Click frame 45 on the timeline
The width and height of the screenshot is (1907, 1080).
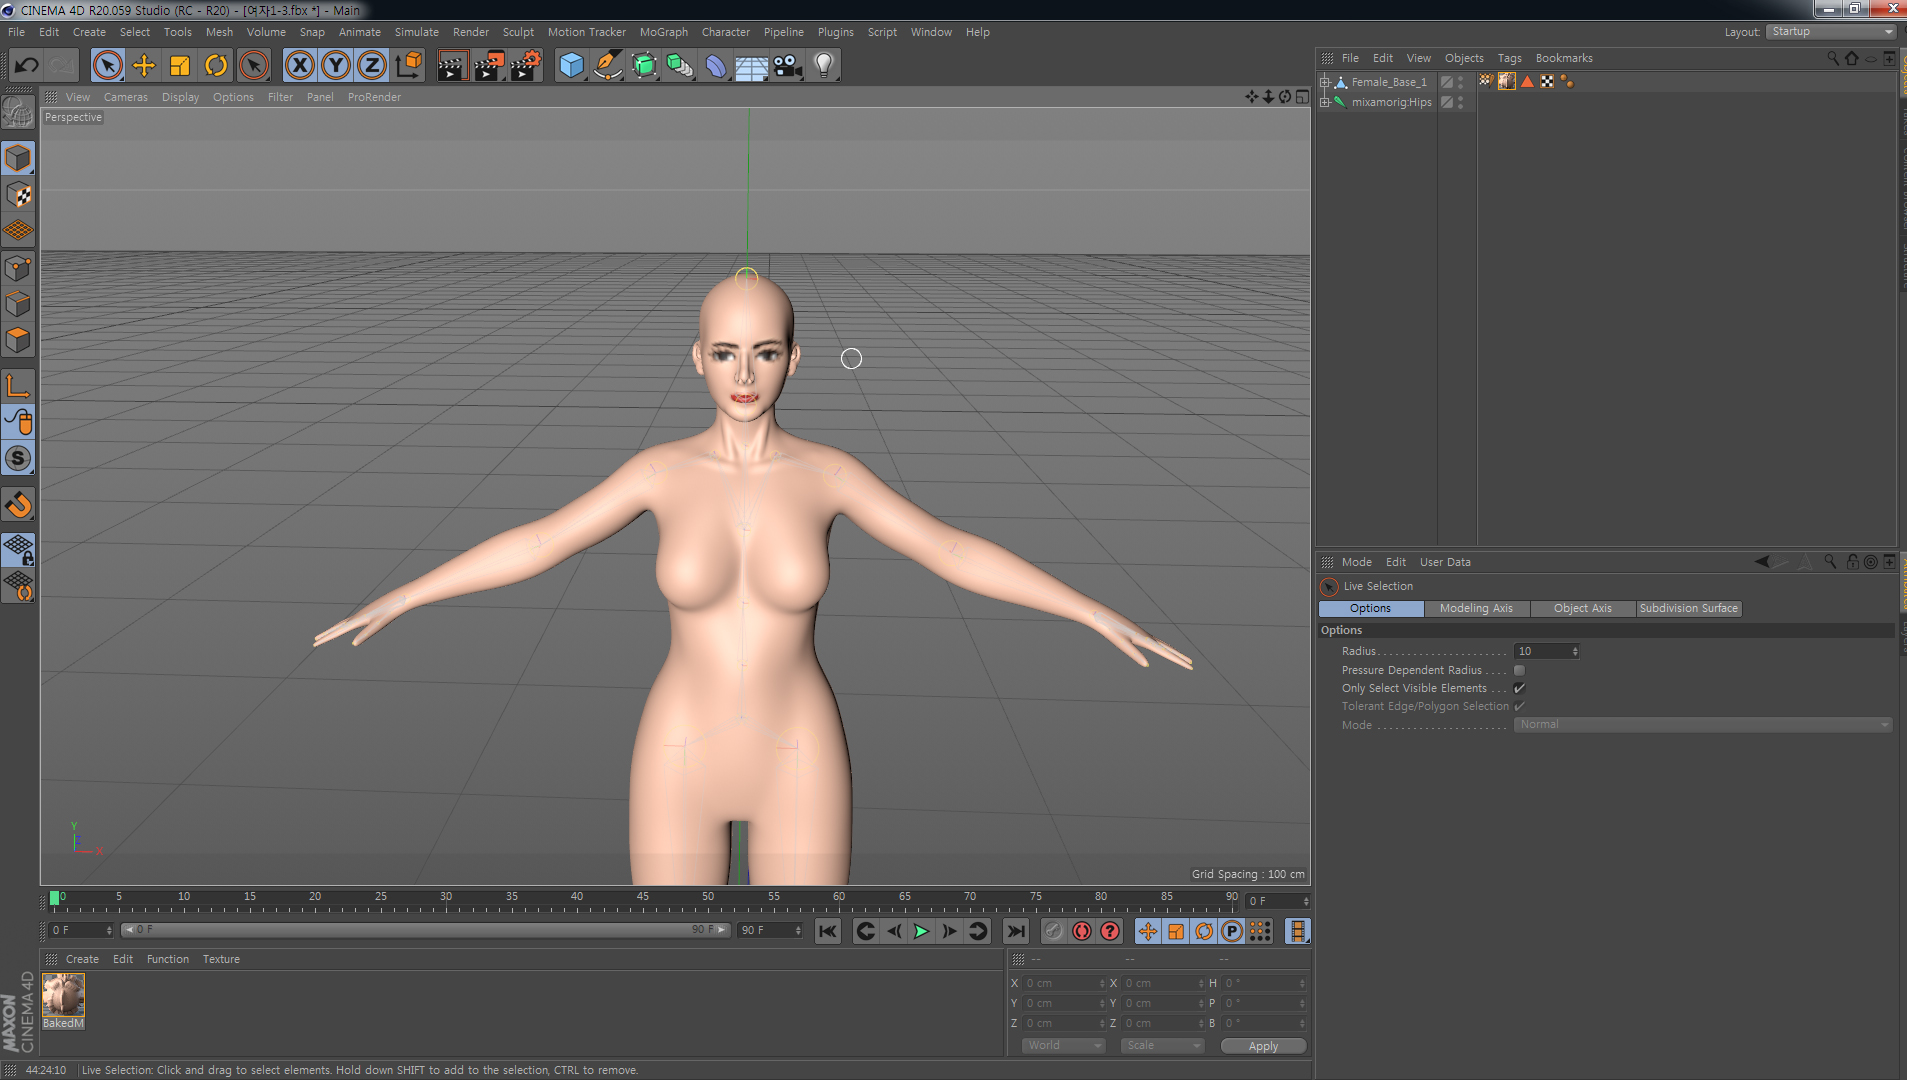(642, 898)
